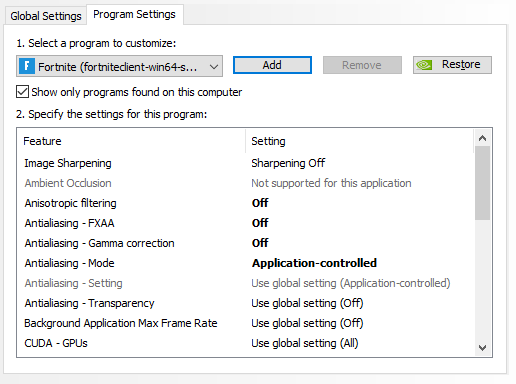Open the Fortnite program selection dropdown
This screenshot has width=516, height=384.
[119, 66]
